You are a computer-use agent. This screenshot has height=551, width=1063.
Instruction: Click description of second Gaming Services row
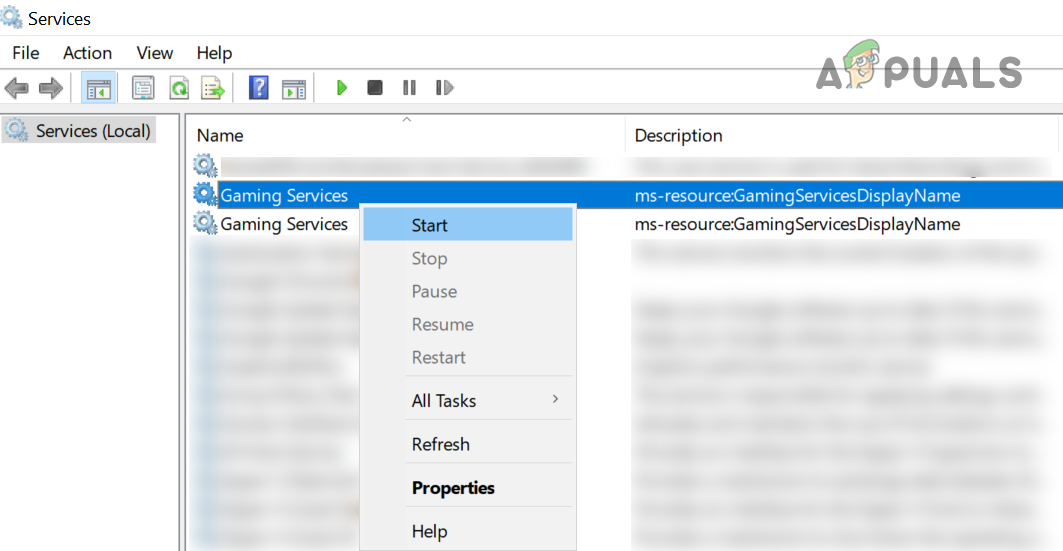797,224
